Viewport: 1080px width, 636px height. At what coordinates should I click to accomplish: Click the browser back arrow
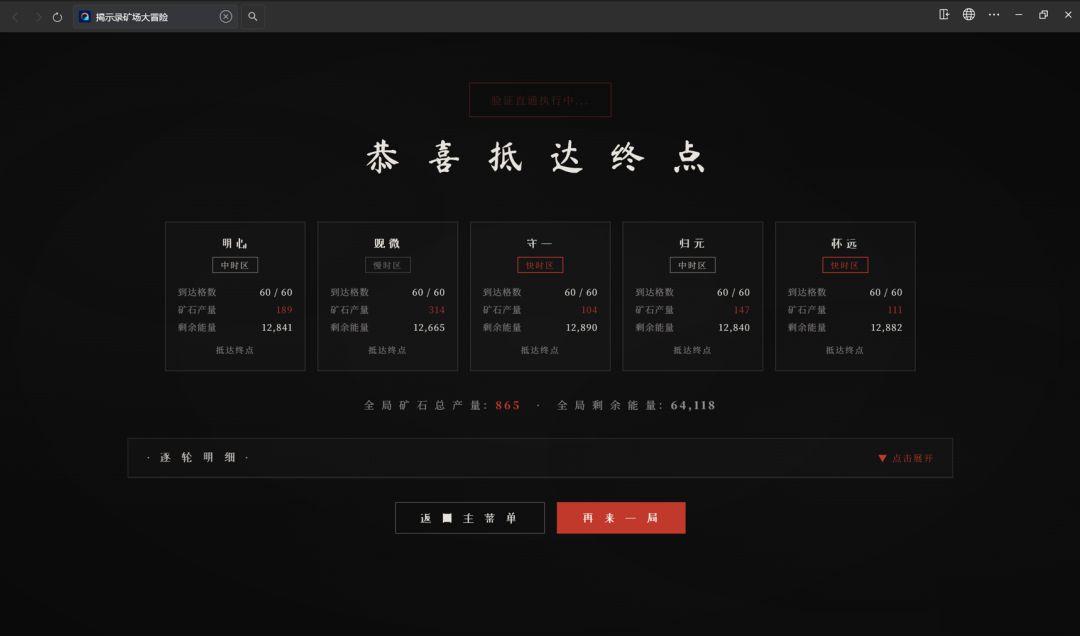[15, 17]
